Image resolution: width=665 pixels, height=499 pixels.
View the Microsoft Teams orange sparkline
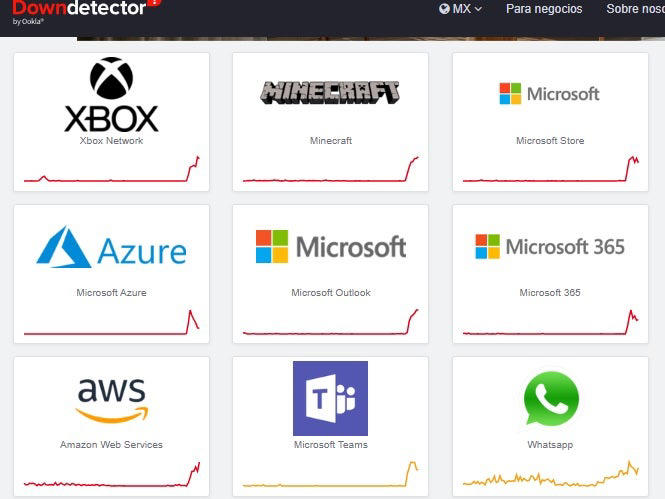pos(330,474)
